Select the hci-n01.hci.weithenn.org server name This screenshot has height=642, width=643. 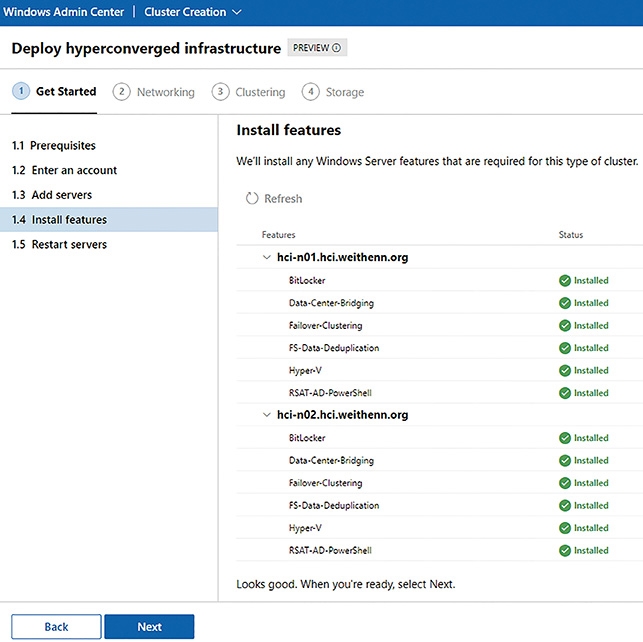click(342, 257)
